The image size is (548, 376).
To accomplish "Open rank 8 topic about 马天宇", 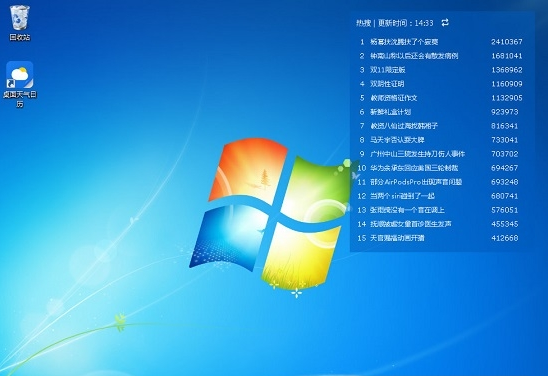I will pyautogui.click(x=397, y=140).
